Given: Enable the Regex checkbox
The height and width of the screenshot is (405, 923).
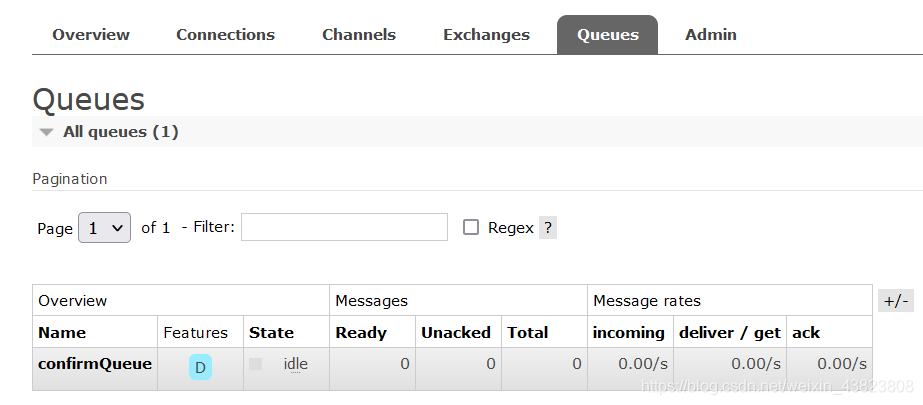Looking at the screenshot, I should coord(471,227).
